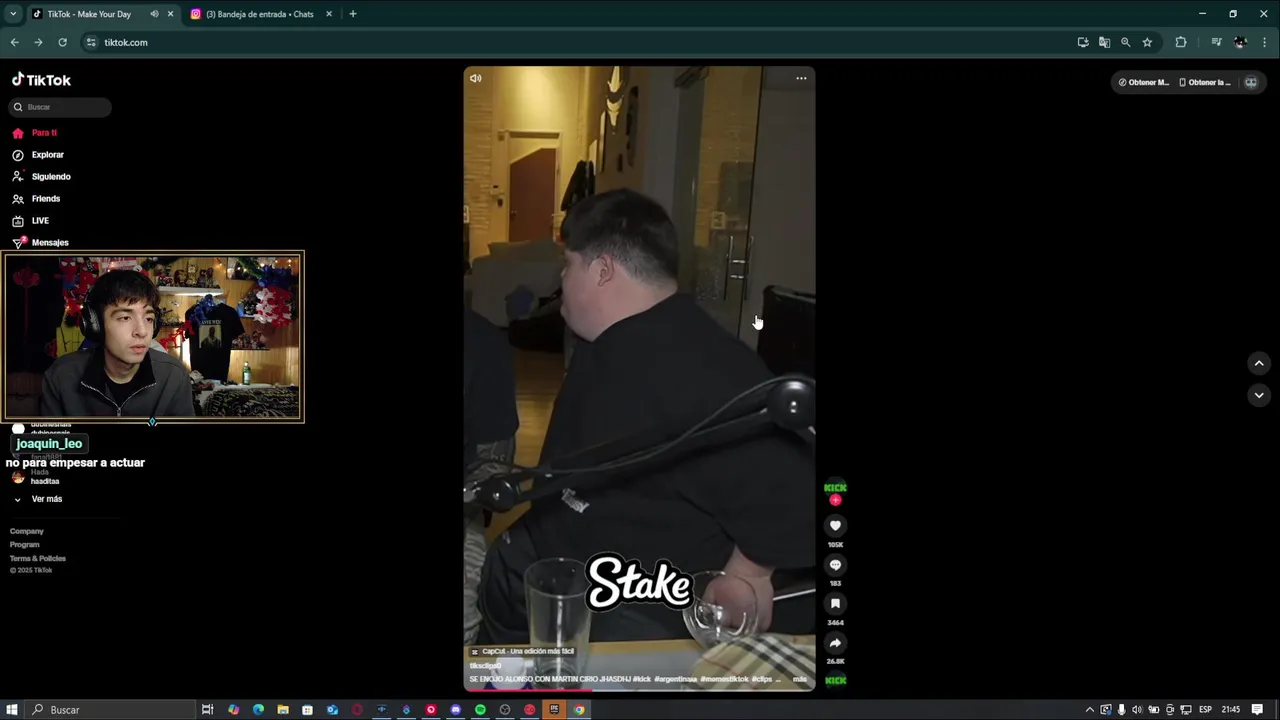Expand the Ver más followed accounts list
The height and width of the screenshot is (720, 1280).
pos(38,499)
